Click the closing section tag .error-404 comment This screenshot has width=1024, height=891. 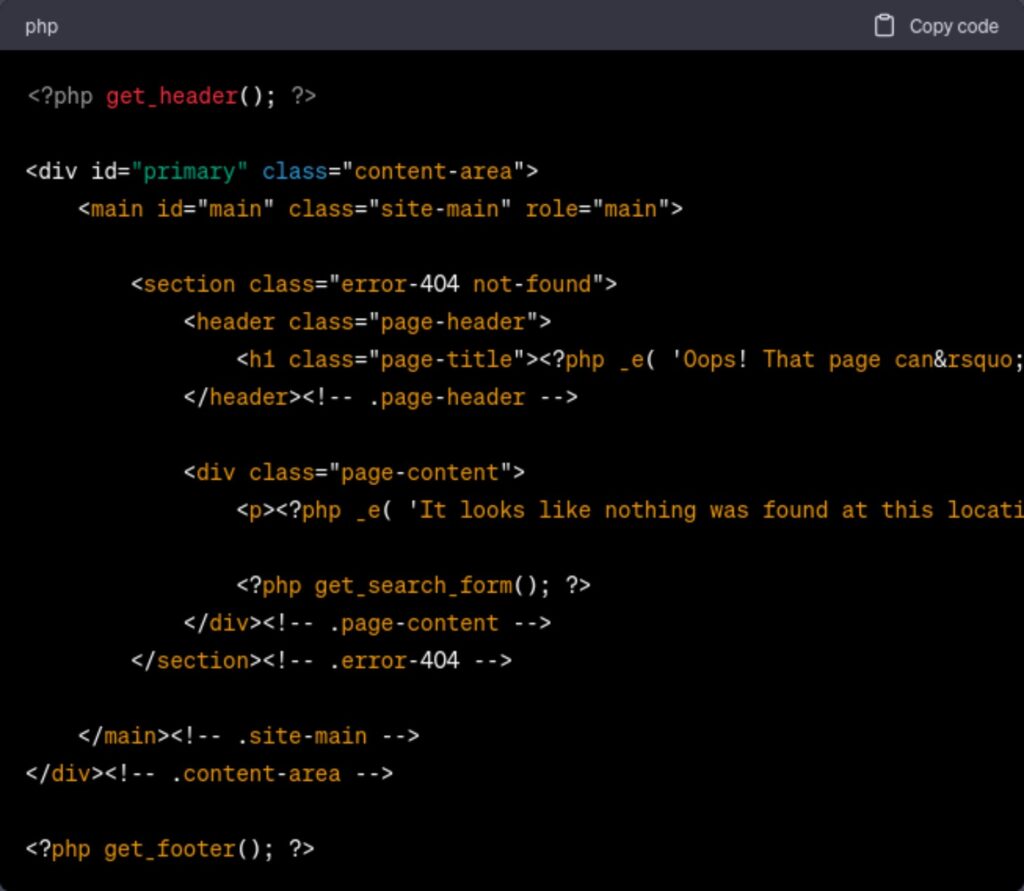tap(401, 660)
